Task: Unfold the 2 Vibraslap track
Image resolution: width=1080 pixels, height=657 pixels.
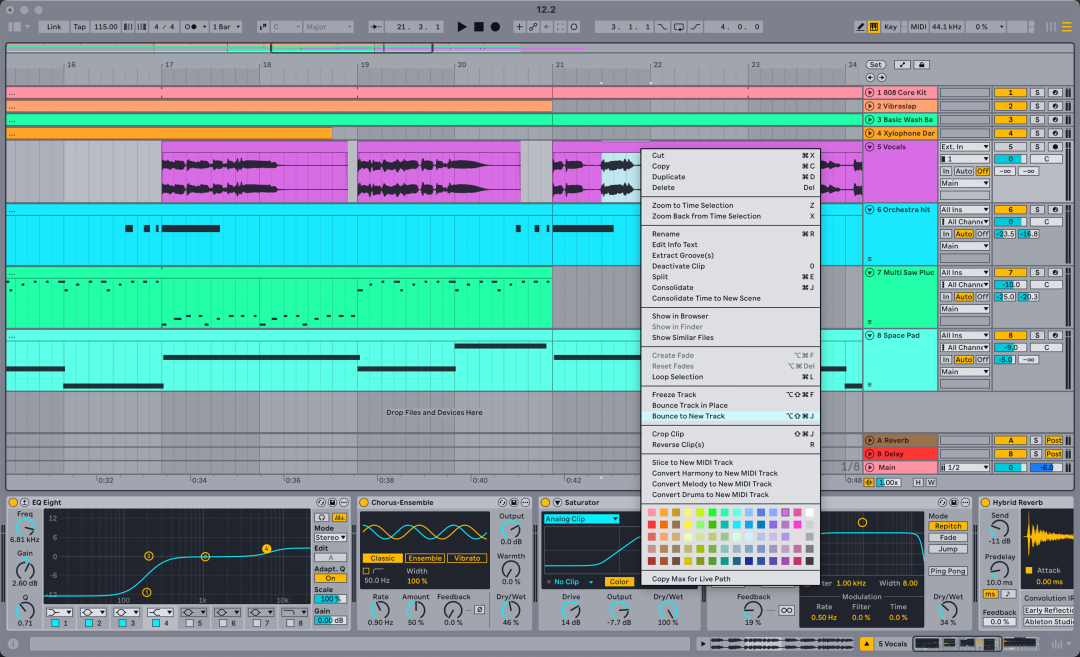Action: [x=869, y=106]
